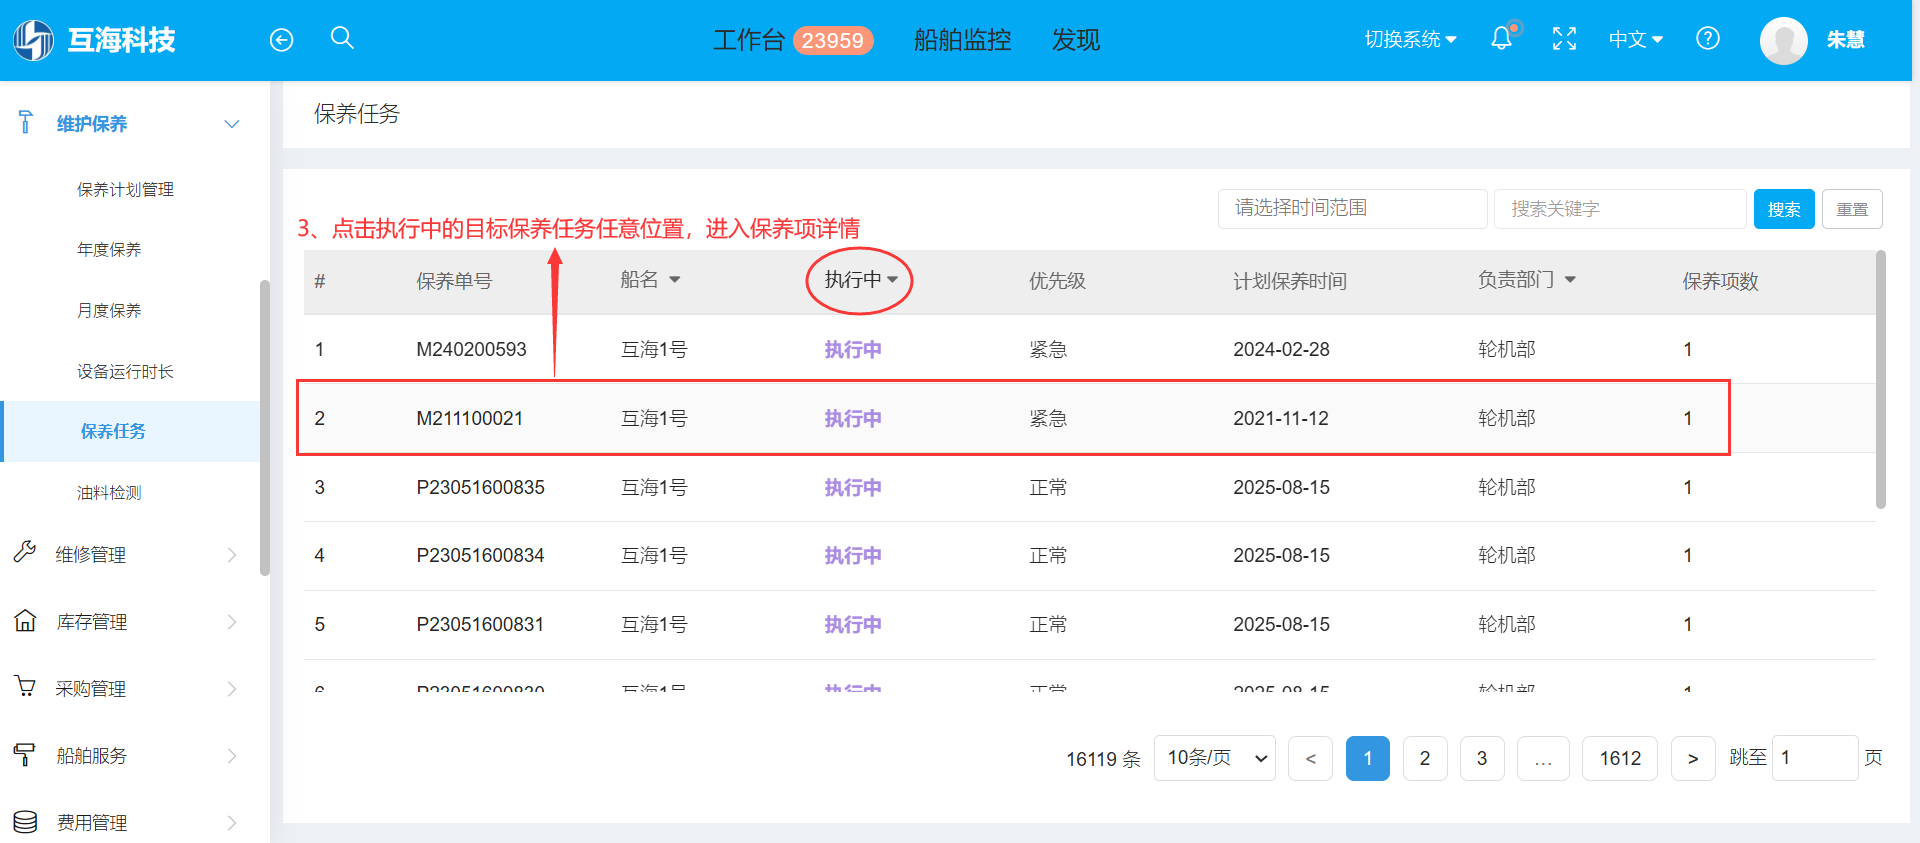Click the back arrow circle icon
1920x843 pixels.
pos(282,40)
